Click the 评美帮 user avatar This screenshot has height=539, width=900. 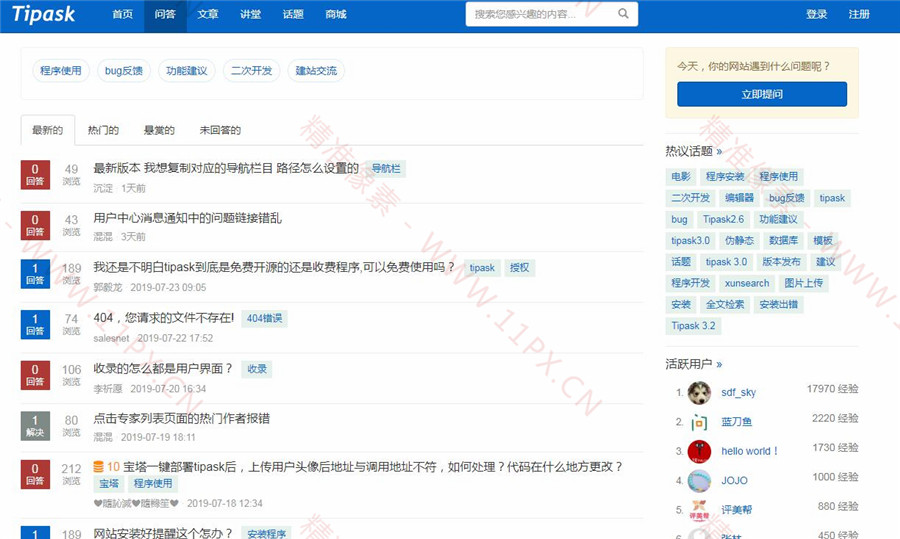tap(699, 510)
